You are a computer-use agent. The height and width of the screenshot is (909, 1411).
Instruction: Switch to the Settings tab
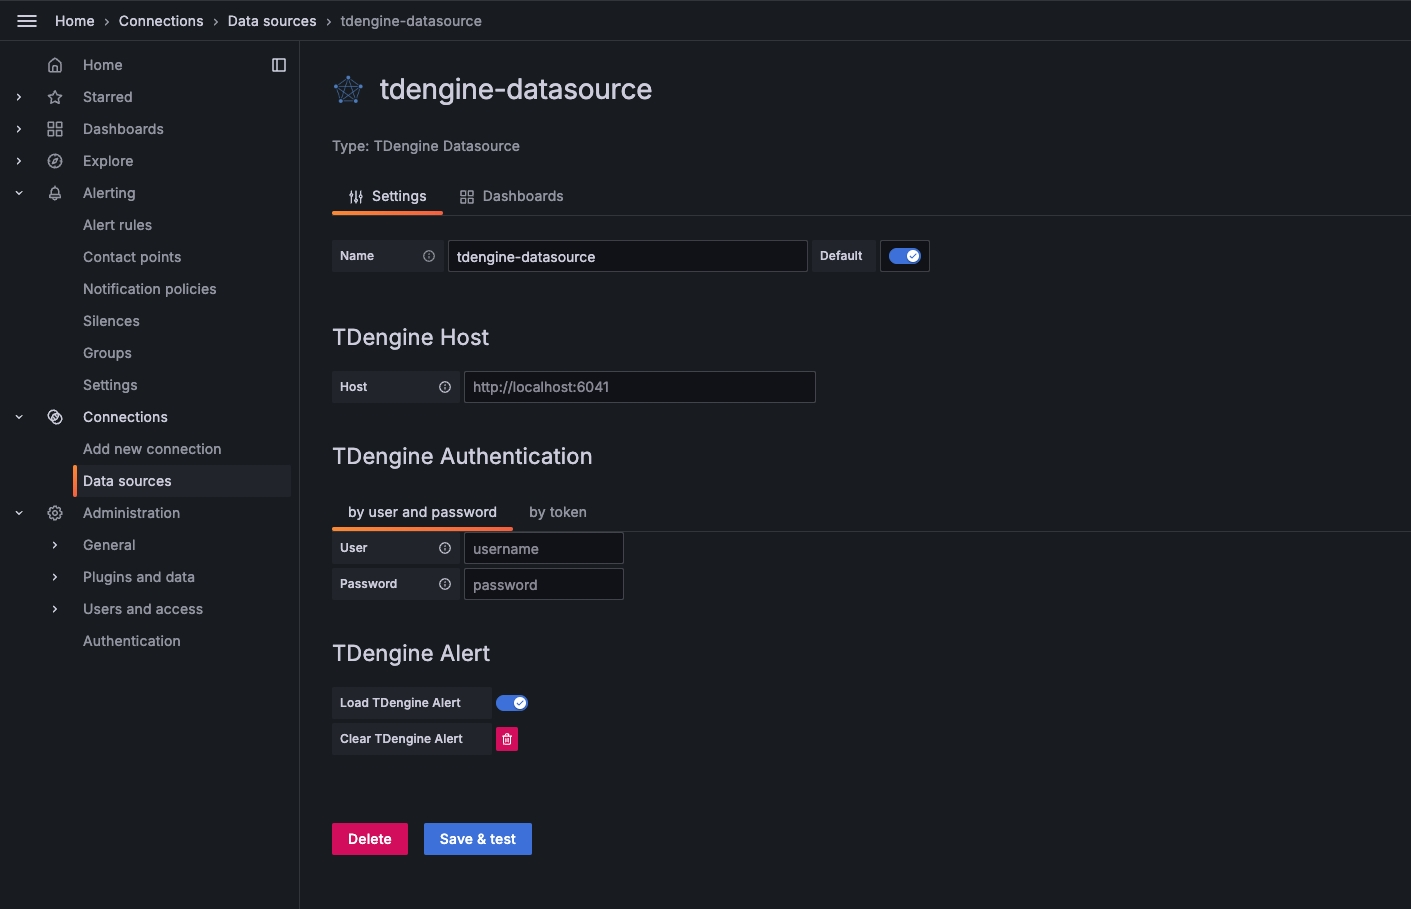(x=387, y=196)
